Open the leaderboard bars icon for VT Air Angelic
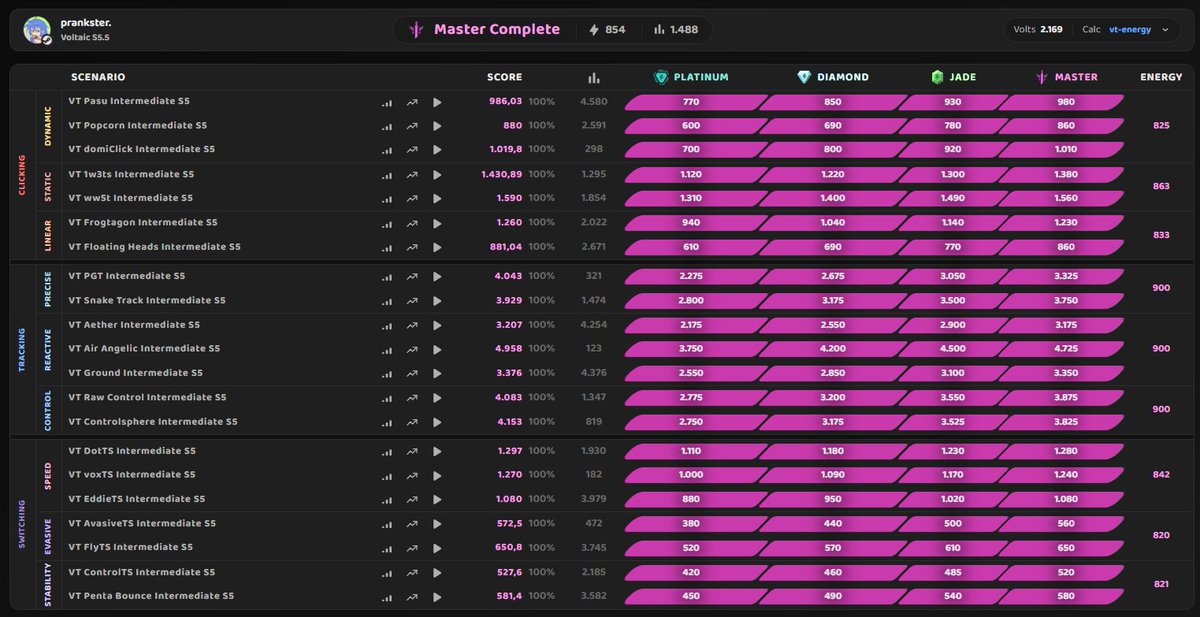 [x=387, y=349]
